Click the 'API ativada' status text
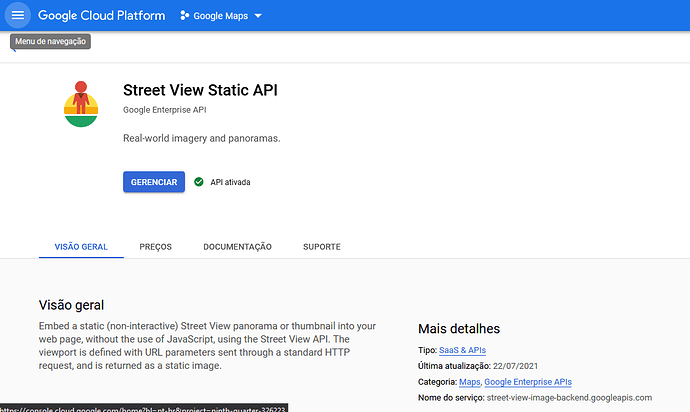Screen dimensions: 690x412 coord(230,182)
